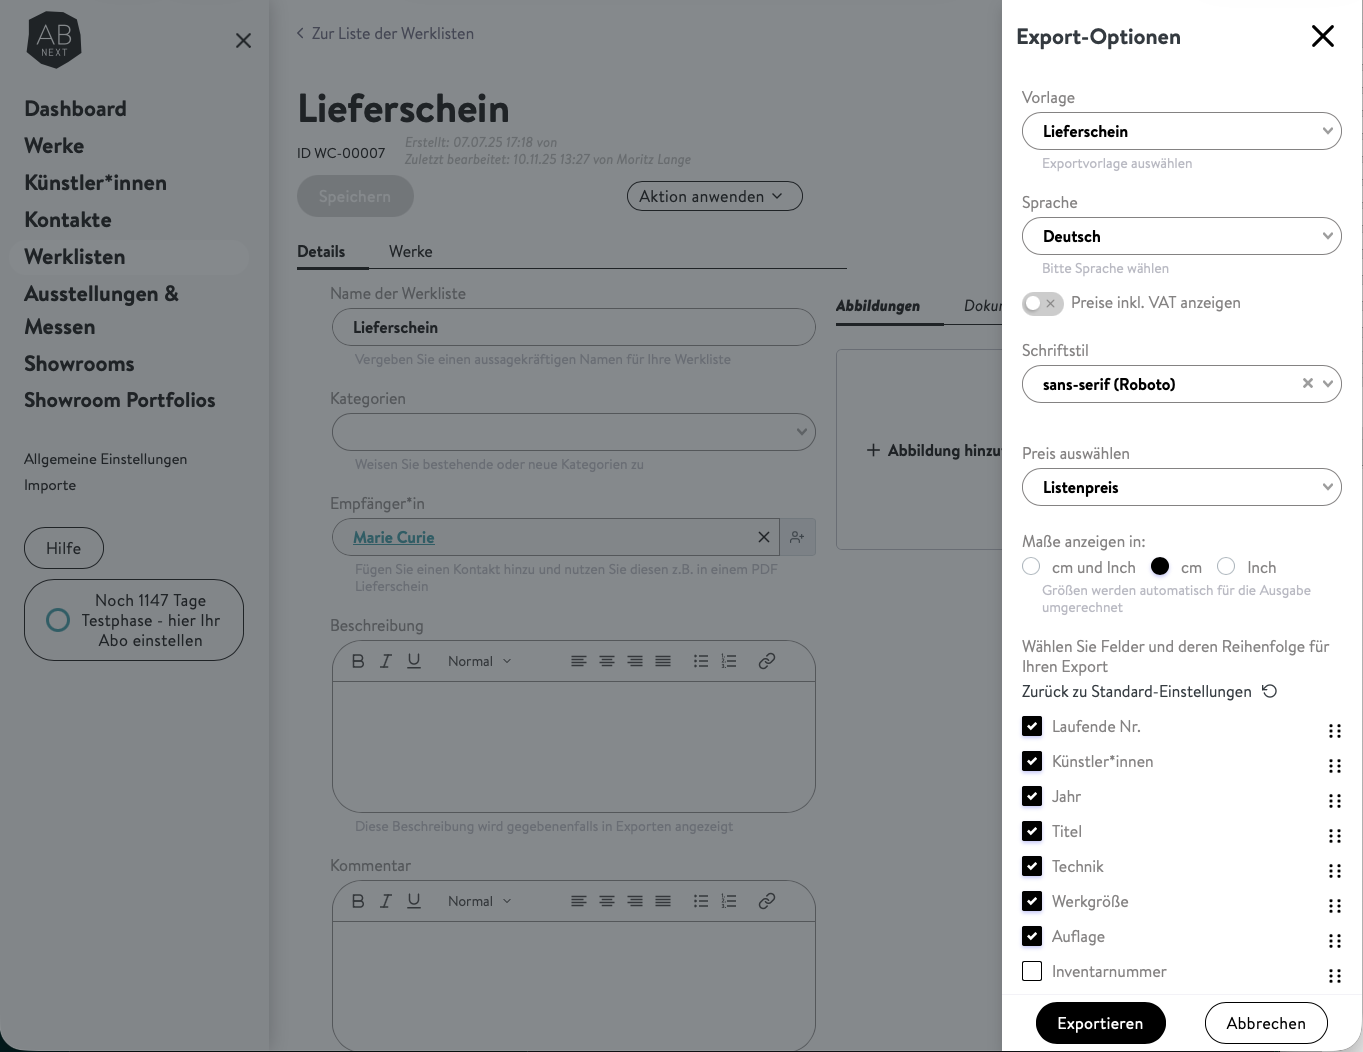Uncheck the Auflage field checkbox
The image size is (1363, 1052).
(x=1032, y=936)
